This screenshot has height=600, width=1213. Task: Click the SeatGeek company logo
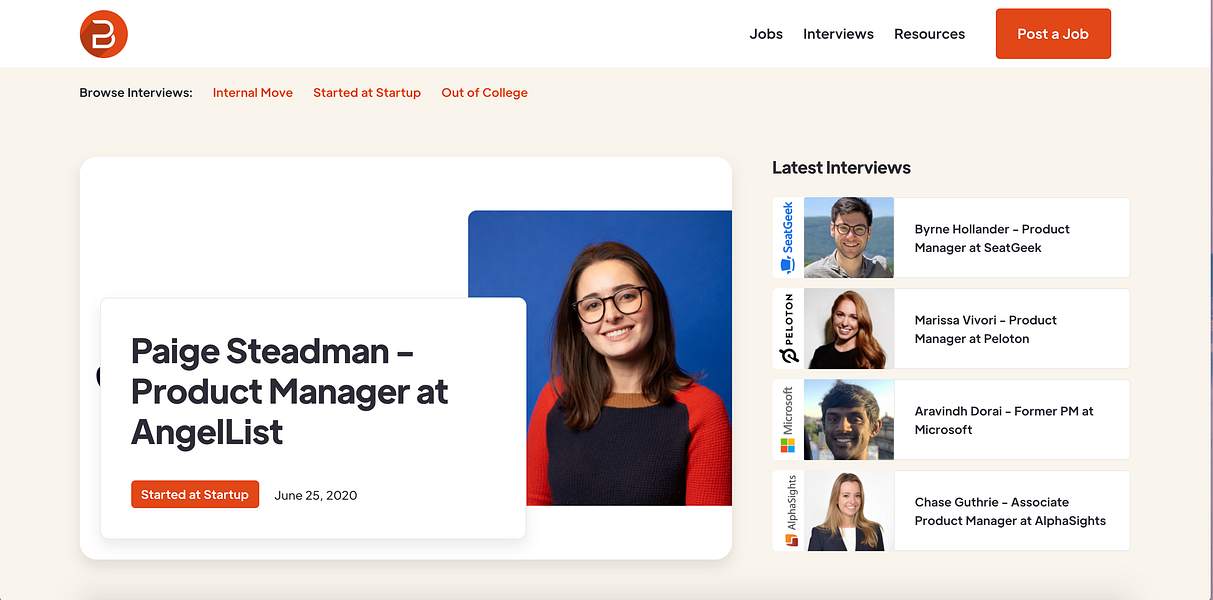tap(788, 237)
